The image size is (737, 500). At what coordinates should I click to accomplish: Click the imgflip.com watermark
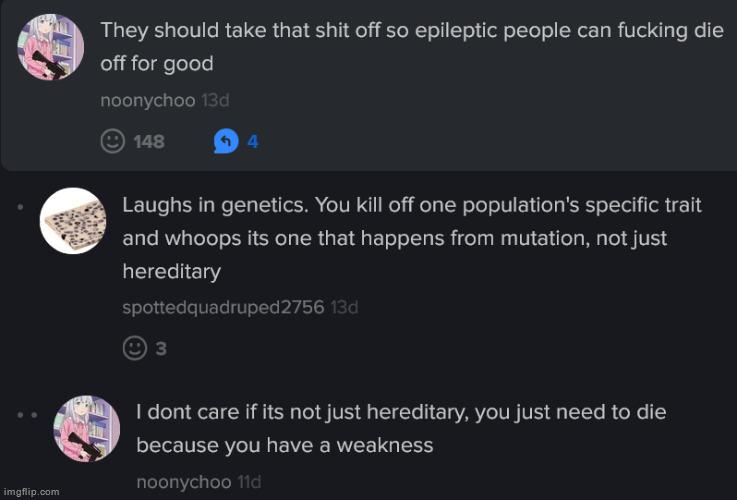(31, 492)
